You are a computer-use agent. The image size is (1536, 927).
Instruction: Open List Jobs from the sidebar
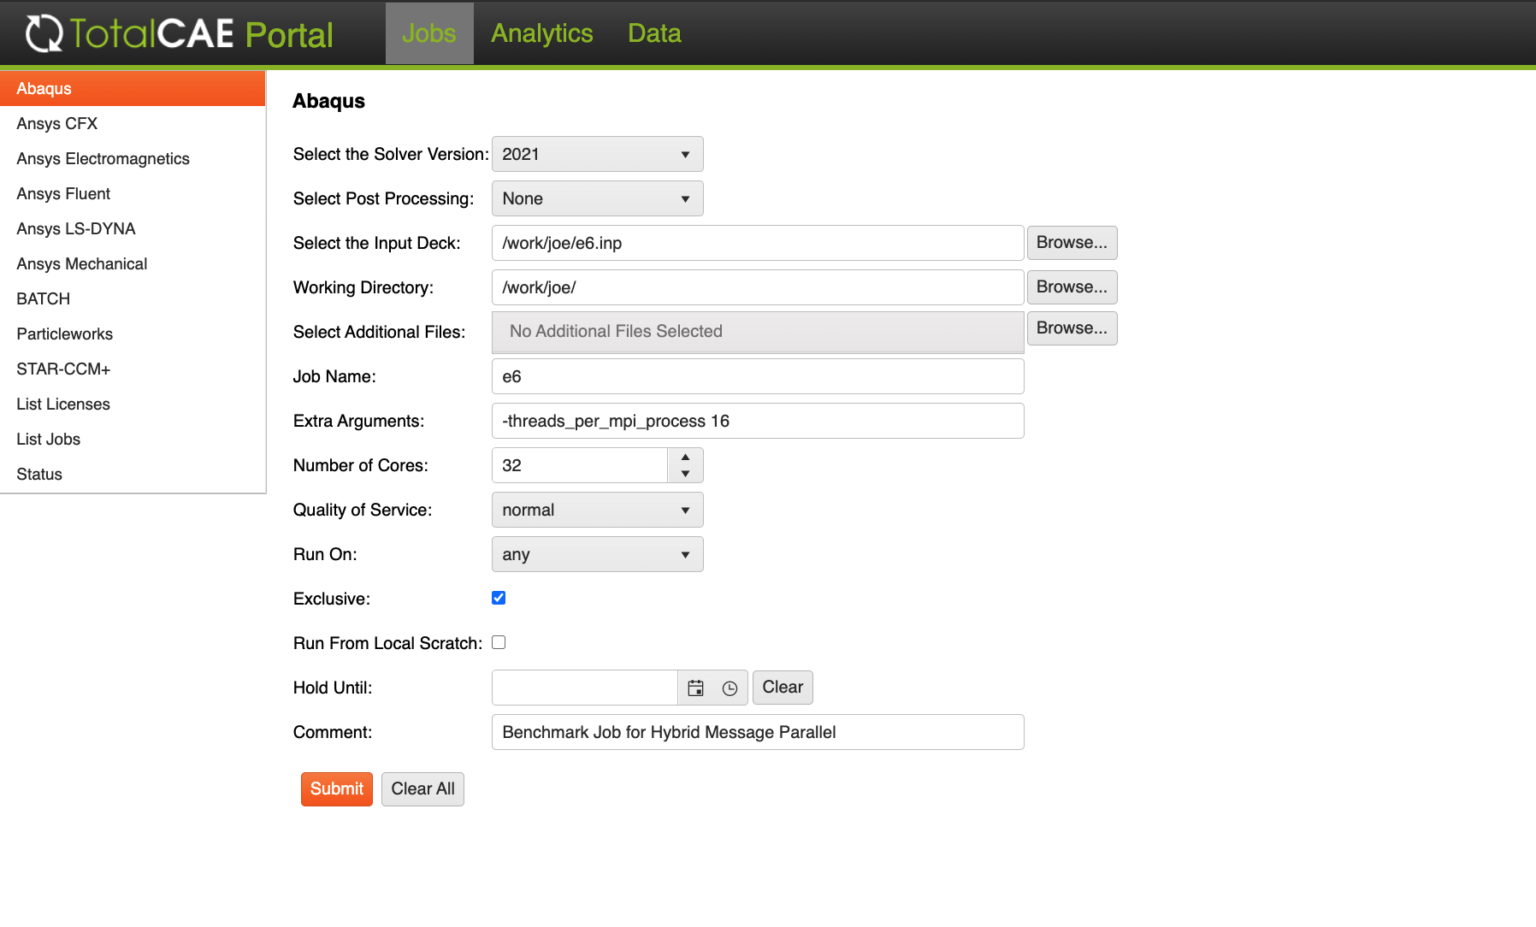48,439
